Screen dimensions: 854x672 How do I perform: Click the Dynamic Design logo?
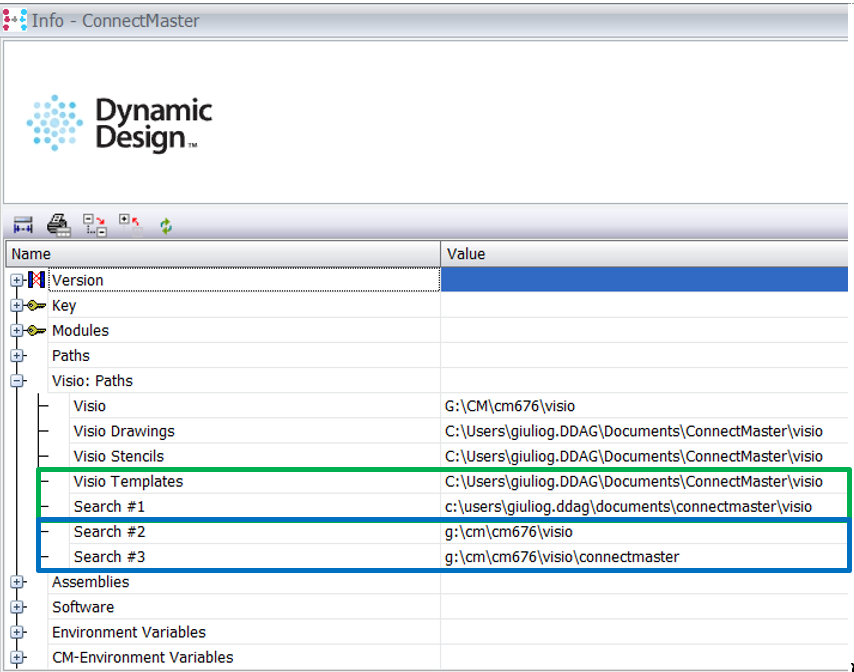(119, 124)
